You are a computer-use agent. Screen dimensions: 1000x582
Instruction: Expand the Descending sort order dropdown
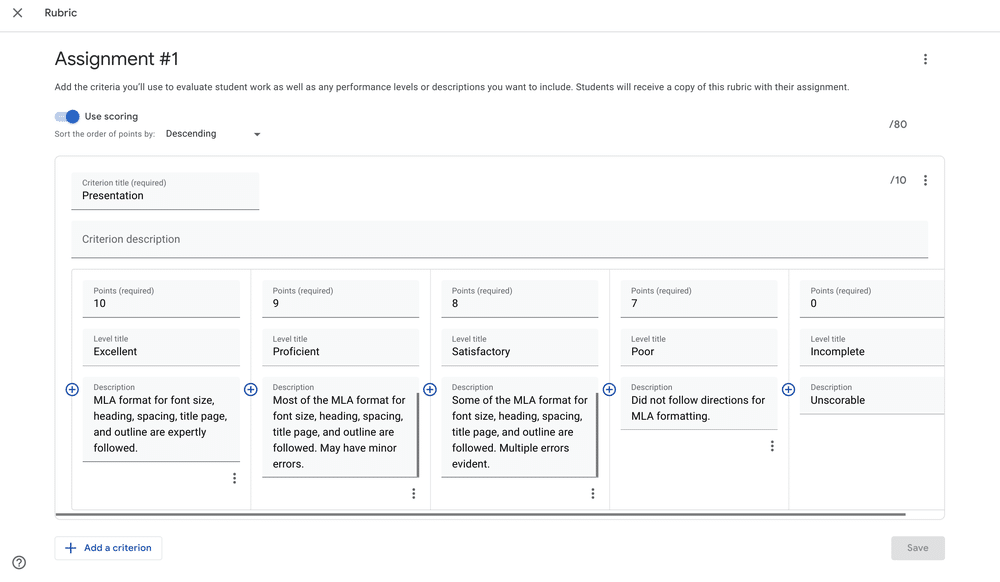213,134
